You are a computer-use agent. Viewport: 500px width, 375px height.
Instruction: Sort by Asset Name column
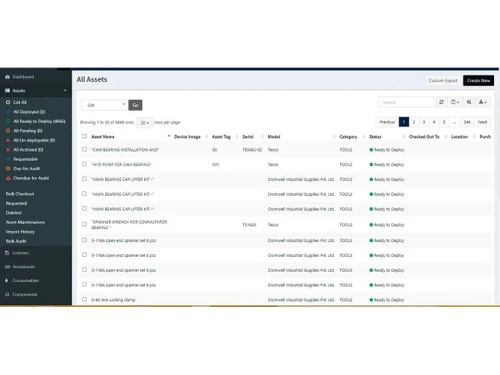coord(103,137)
